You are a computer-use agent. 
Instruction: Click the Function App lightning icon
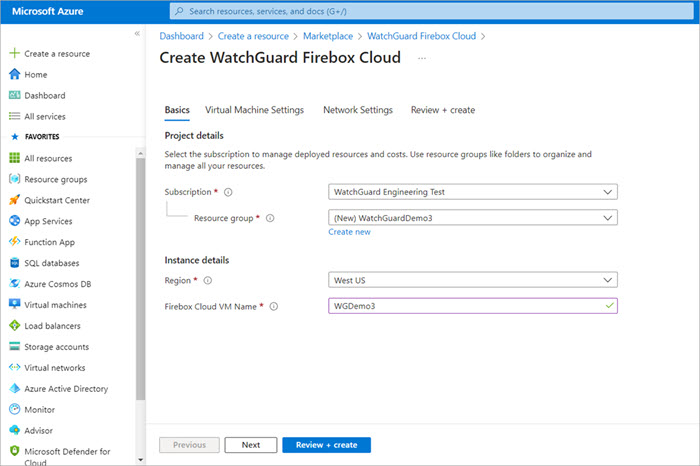[x=14, y=241]
